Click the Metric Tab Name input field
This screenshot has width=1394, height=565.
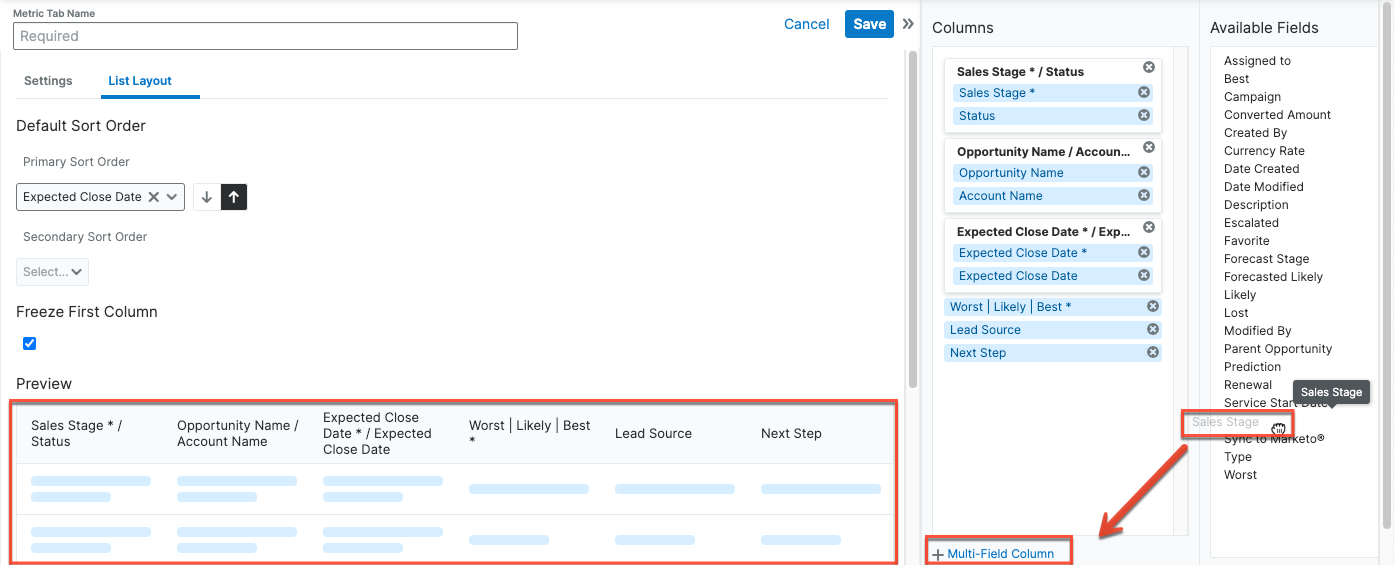[265, 36]
